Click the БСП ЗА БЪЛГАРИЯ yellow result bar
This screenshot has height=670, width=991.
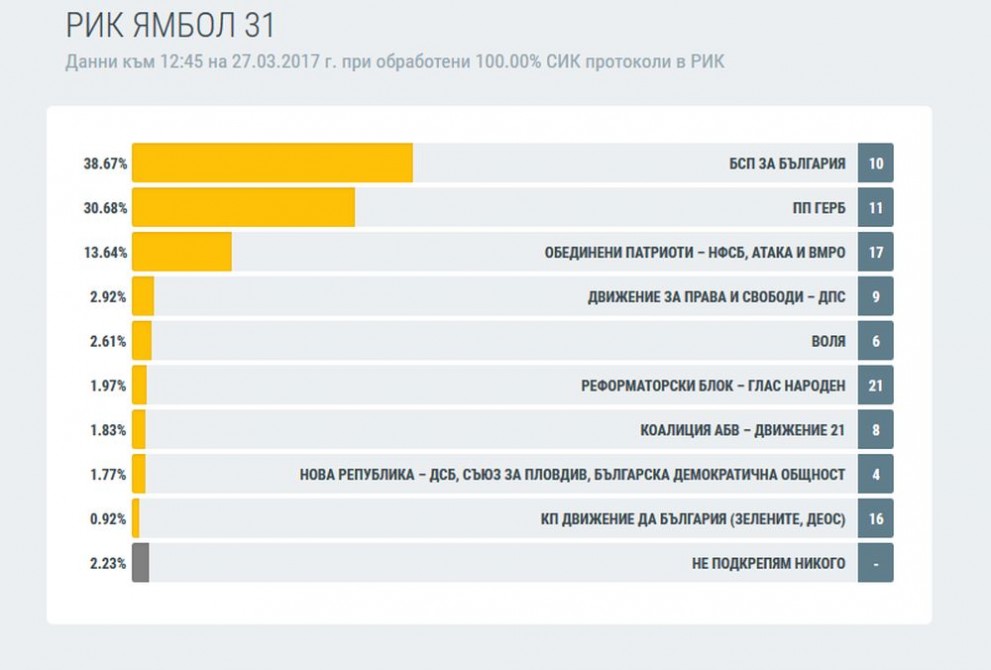click(x=272, y=163)
